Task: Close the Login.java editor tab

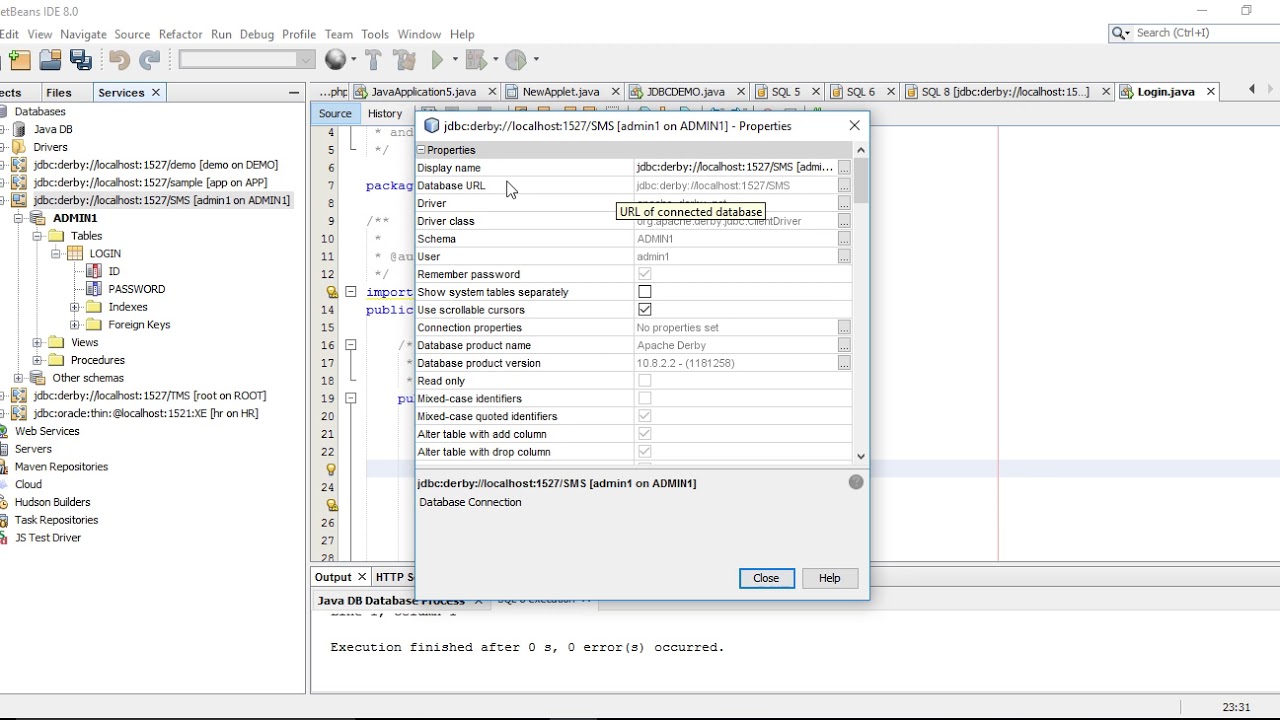Action: click(x=1210, y=92)
